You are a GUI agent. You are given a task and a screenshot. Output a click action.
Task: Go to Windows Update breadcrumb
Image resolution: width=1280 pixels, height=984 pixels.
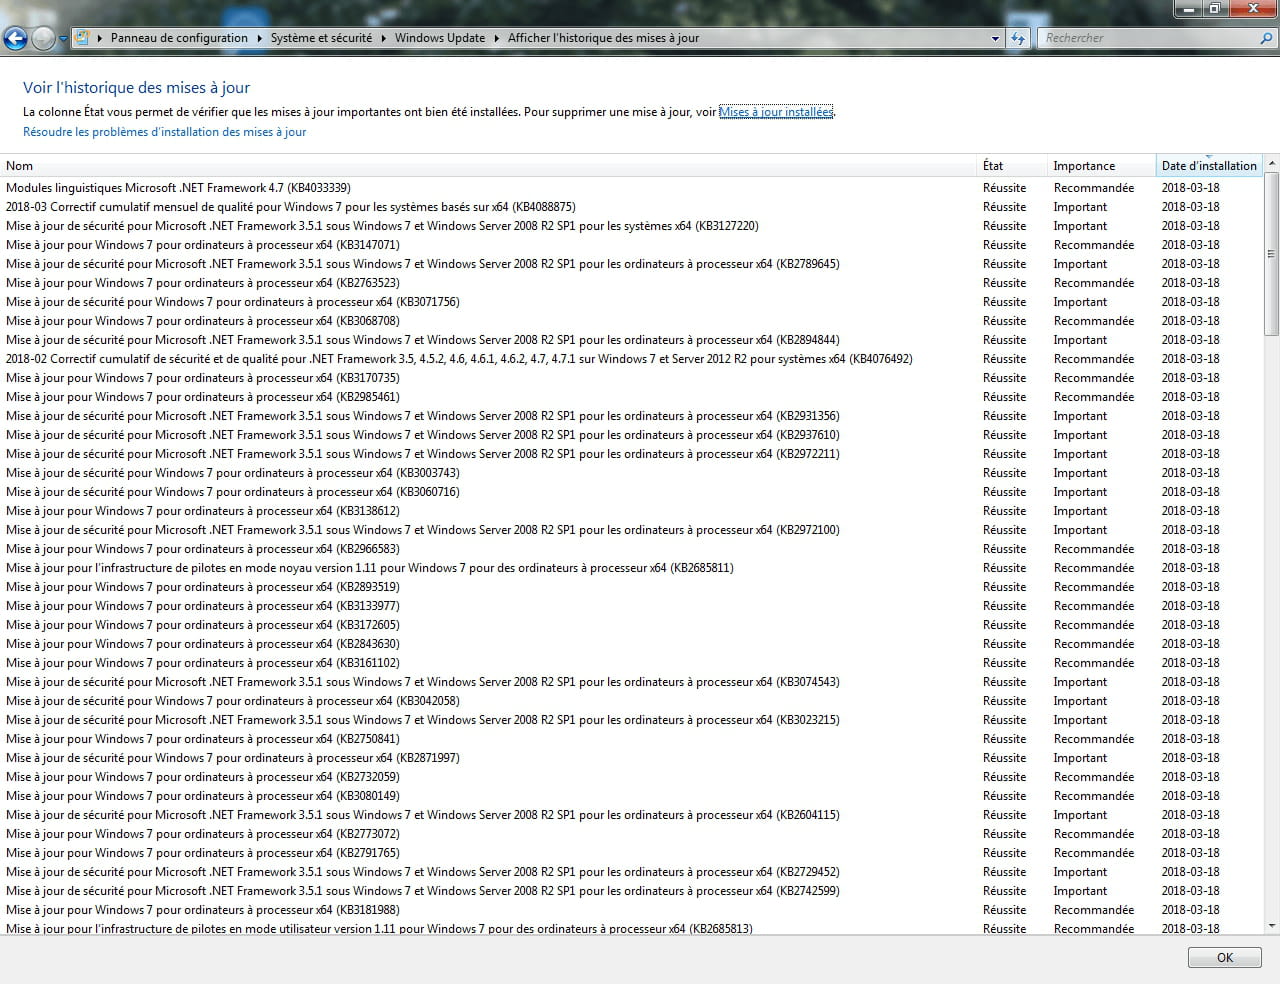440,38
